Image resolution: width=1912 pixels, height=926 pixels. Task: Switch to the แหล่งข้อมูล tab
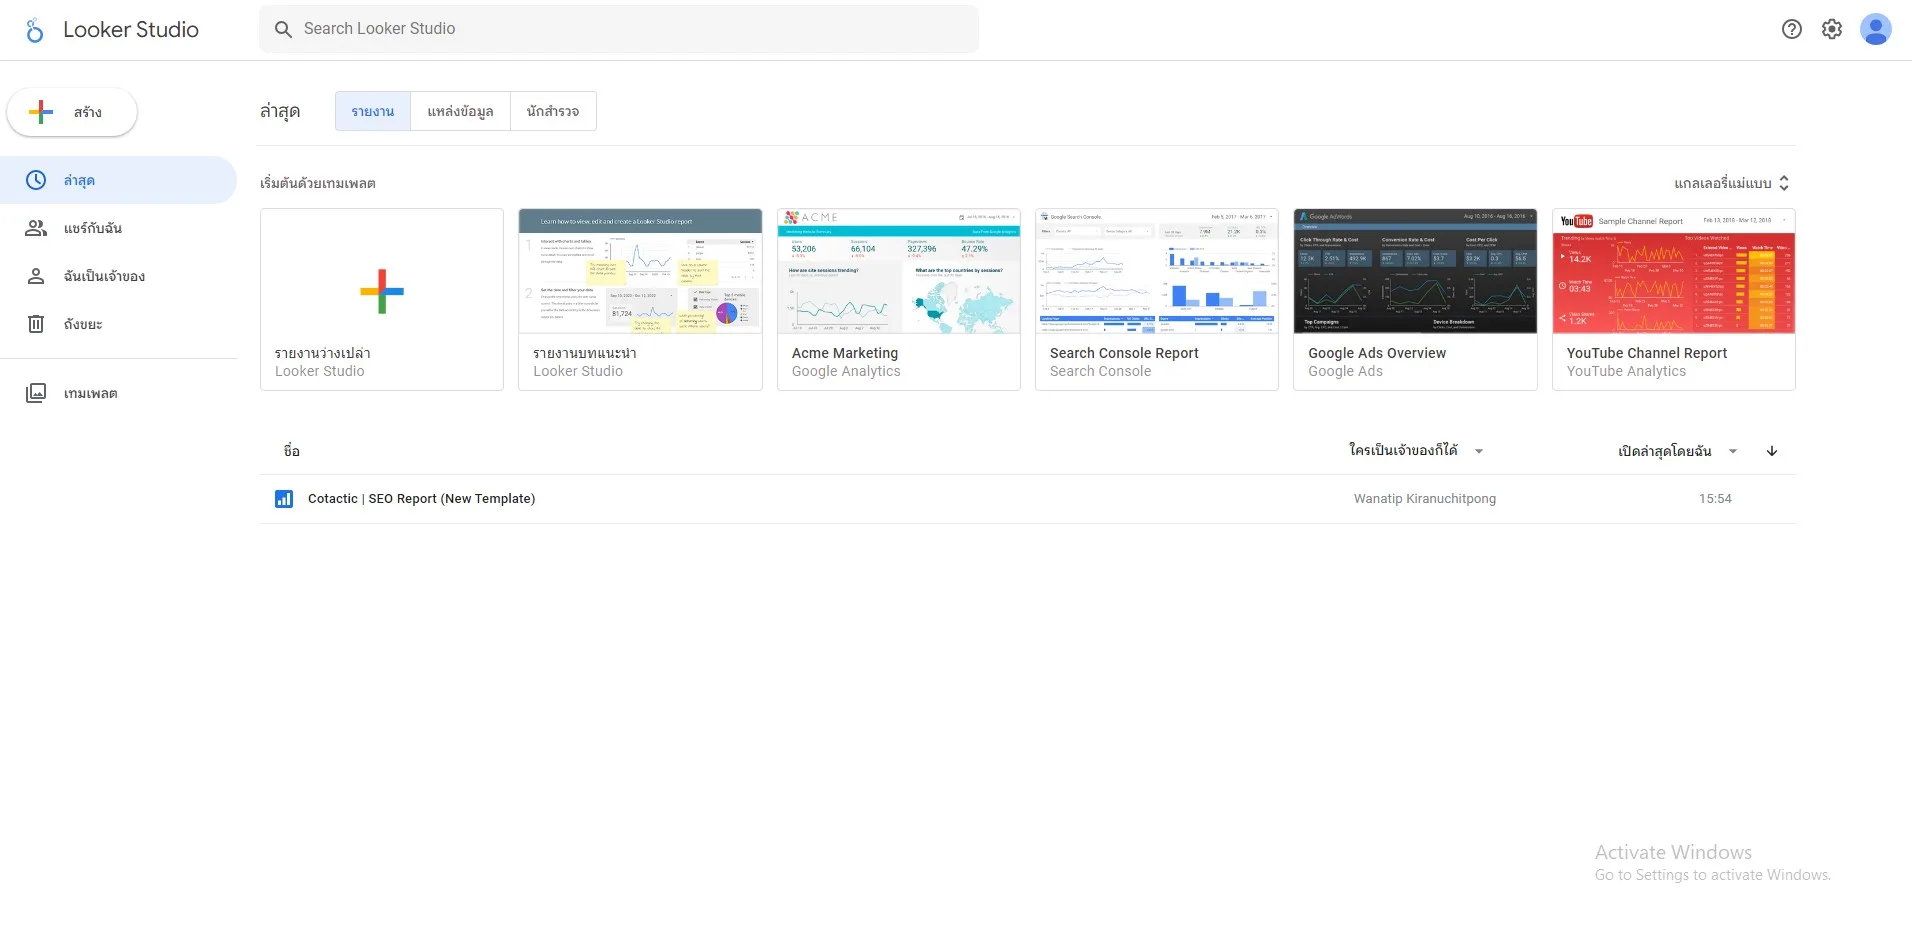click(460, 111)
